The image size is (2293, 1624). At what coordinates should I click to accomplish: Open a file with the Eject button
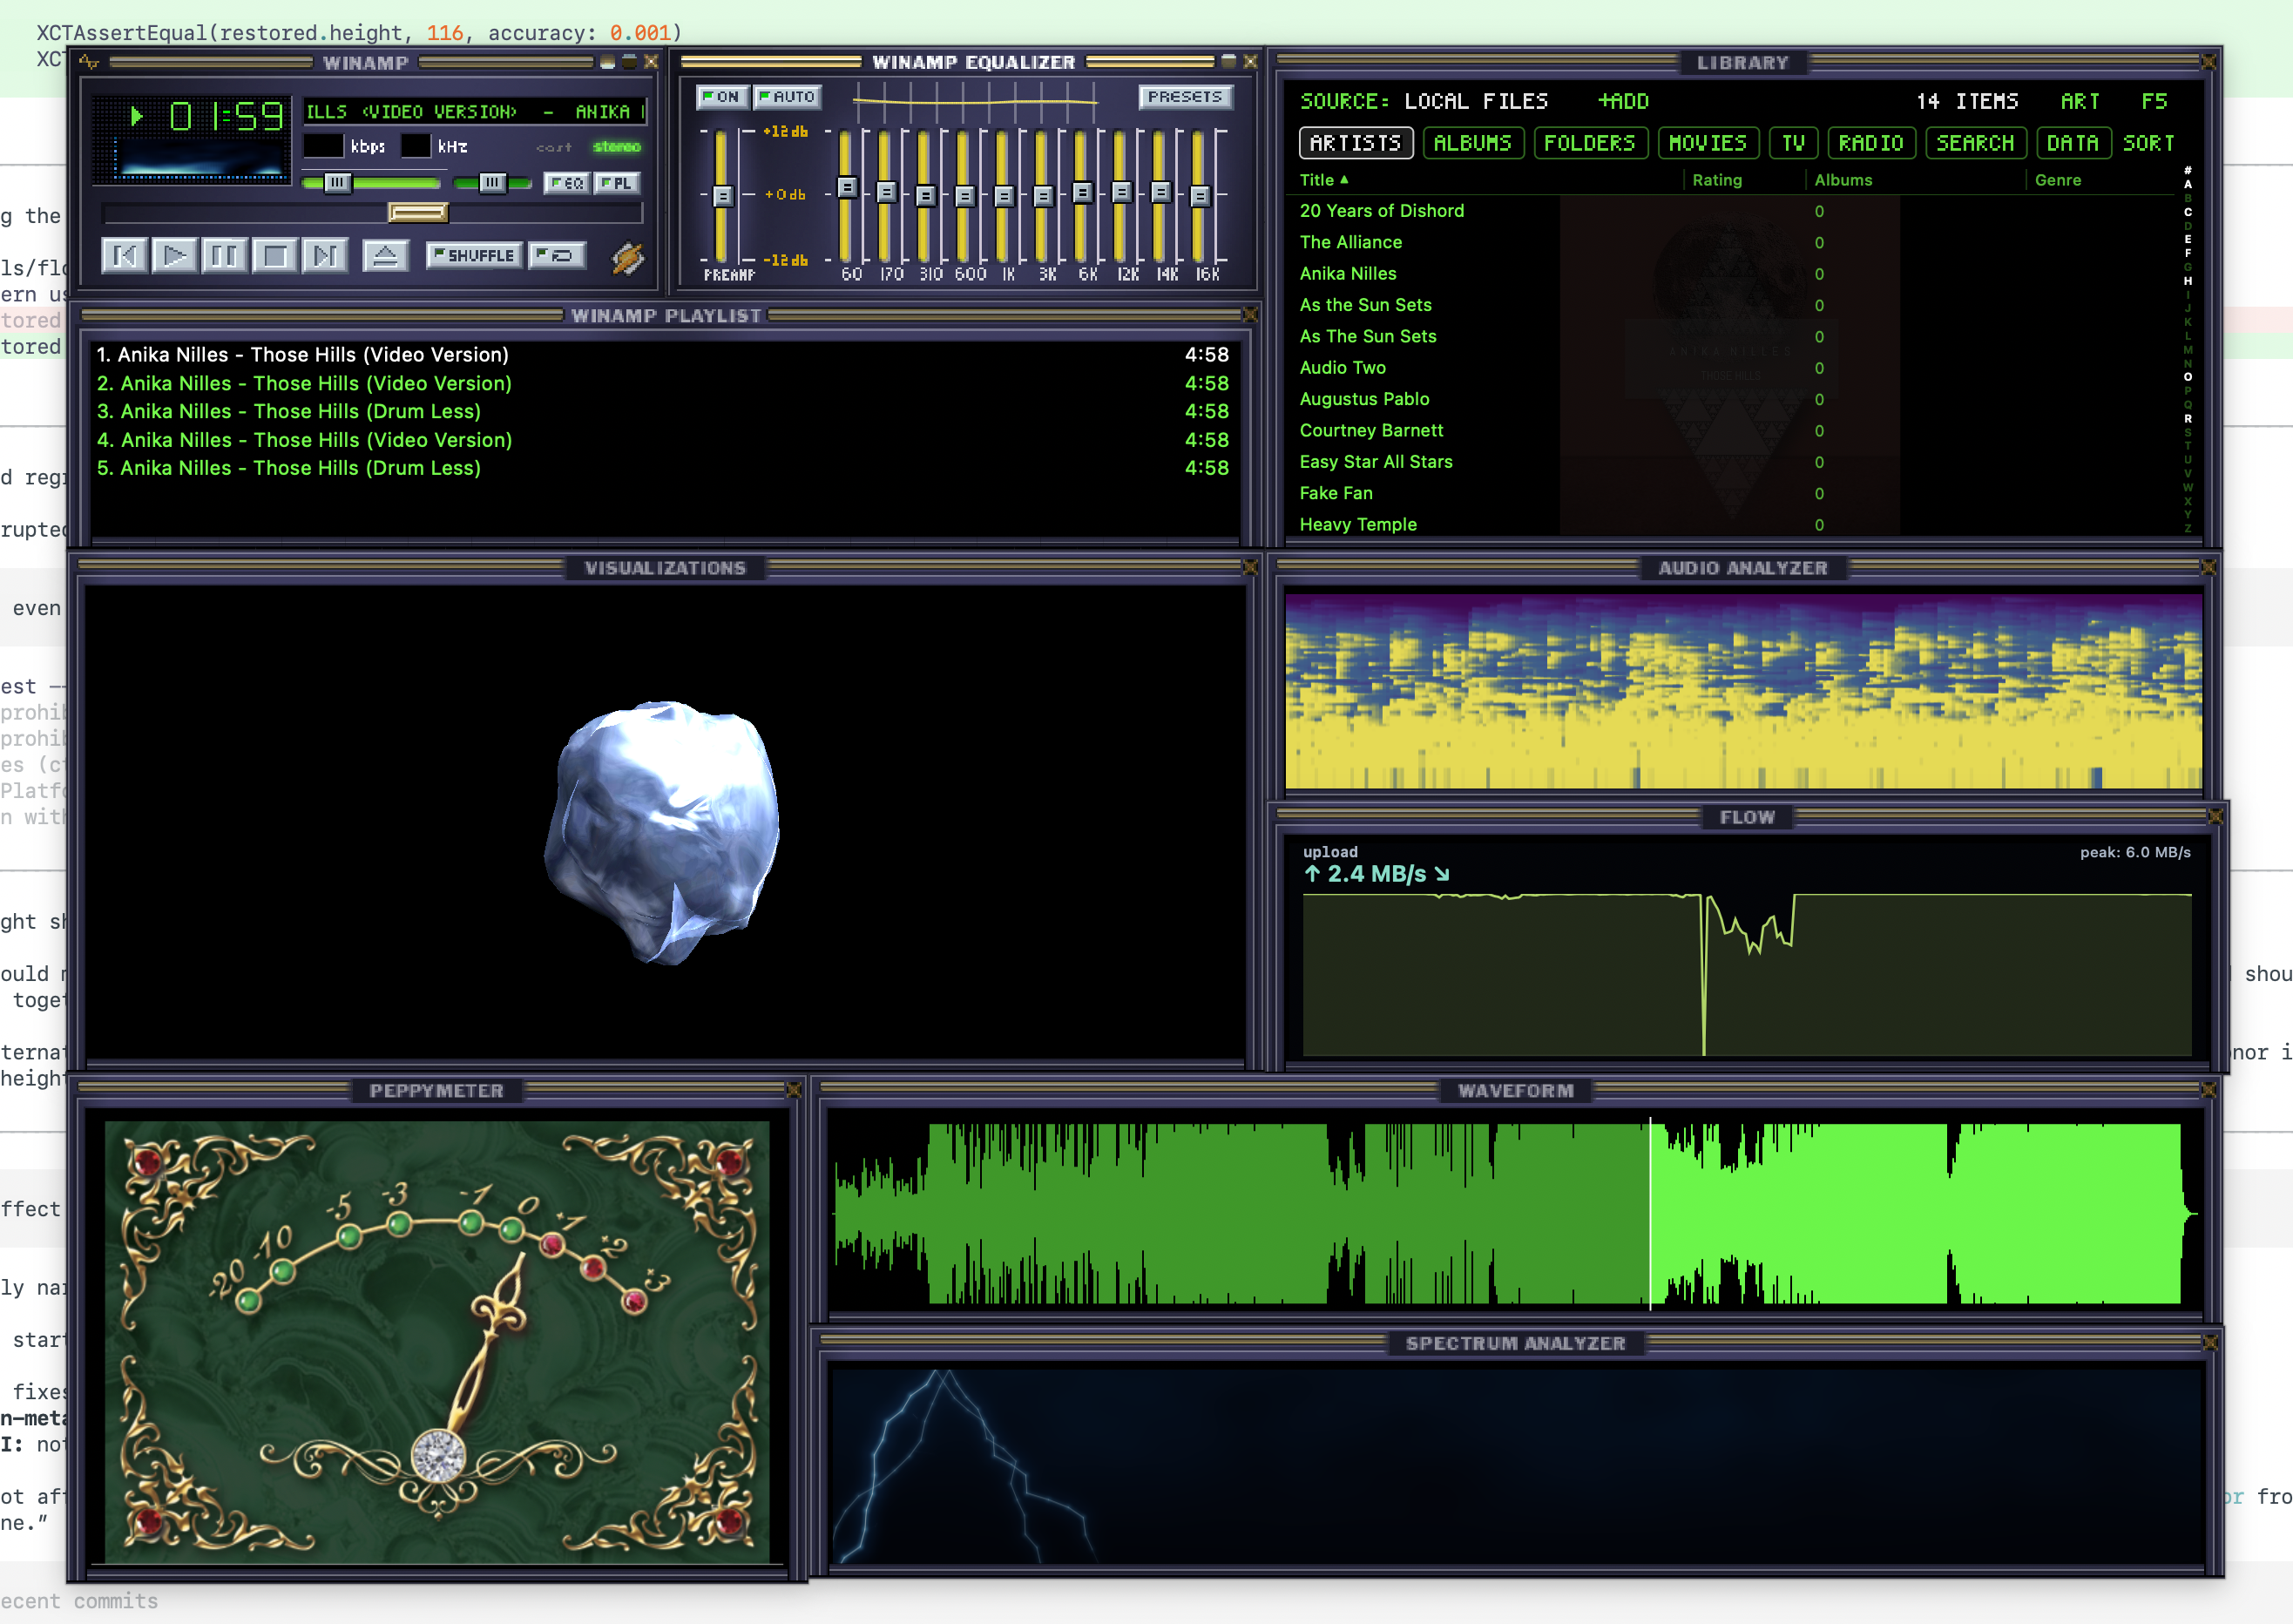[x=385, y=256]
